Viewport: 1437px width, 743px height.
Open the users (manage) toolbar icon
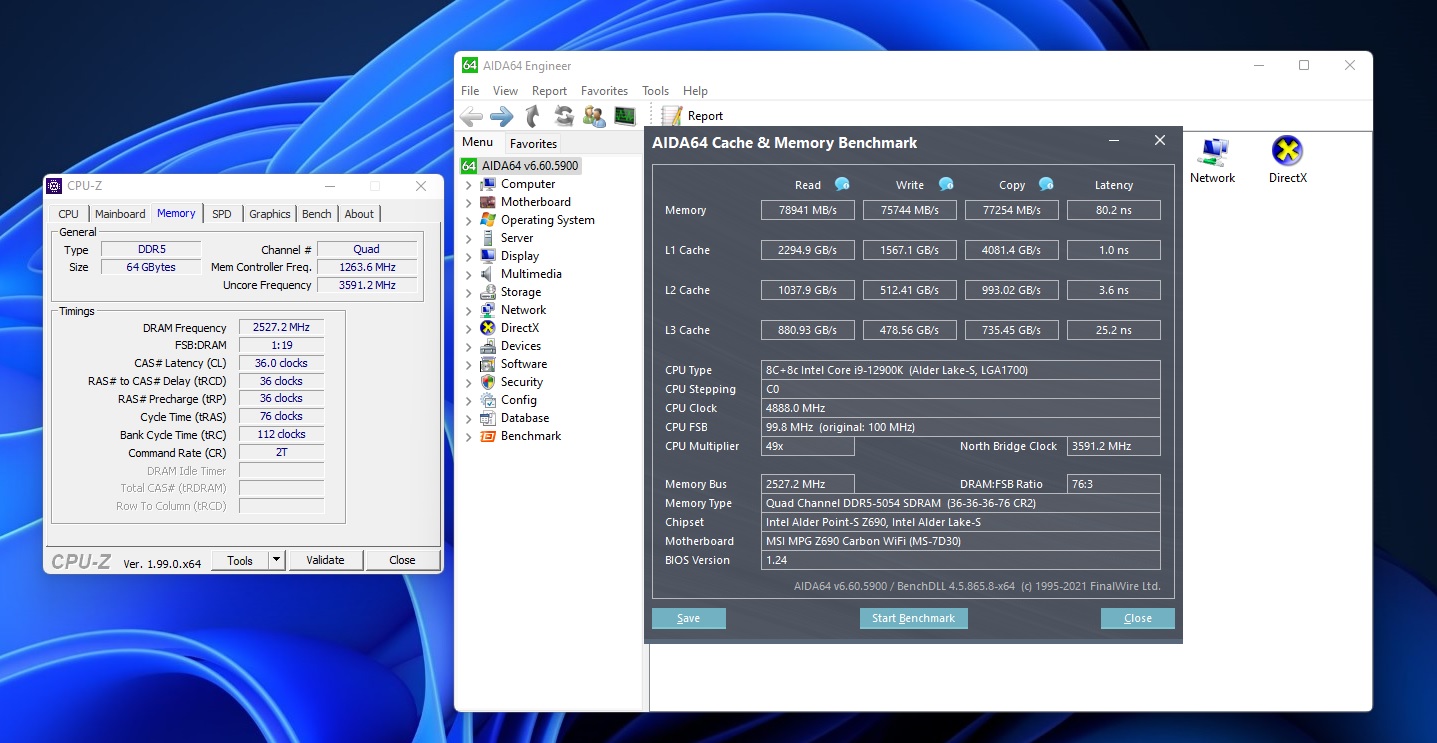(594, 116)
